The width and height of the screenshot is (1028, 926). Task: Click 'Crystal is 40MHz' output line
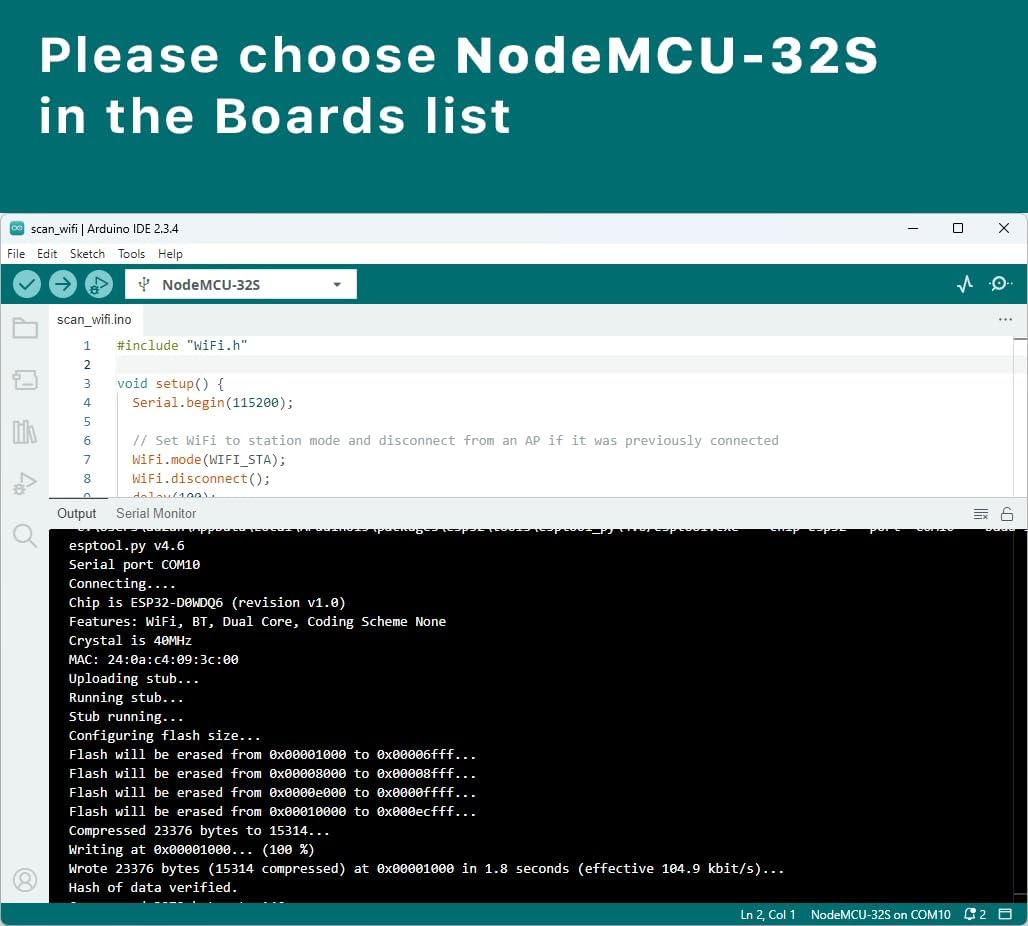coord(130,640)
